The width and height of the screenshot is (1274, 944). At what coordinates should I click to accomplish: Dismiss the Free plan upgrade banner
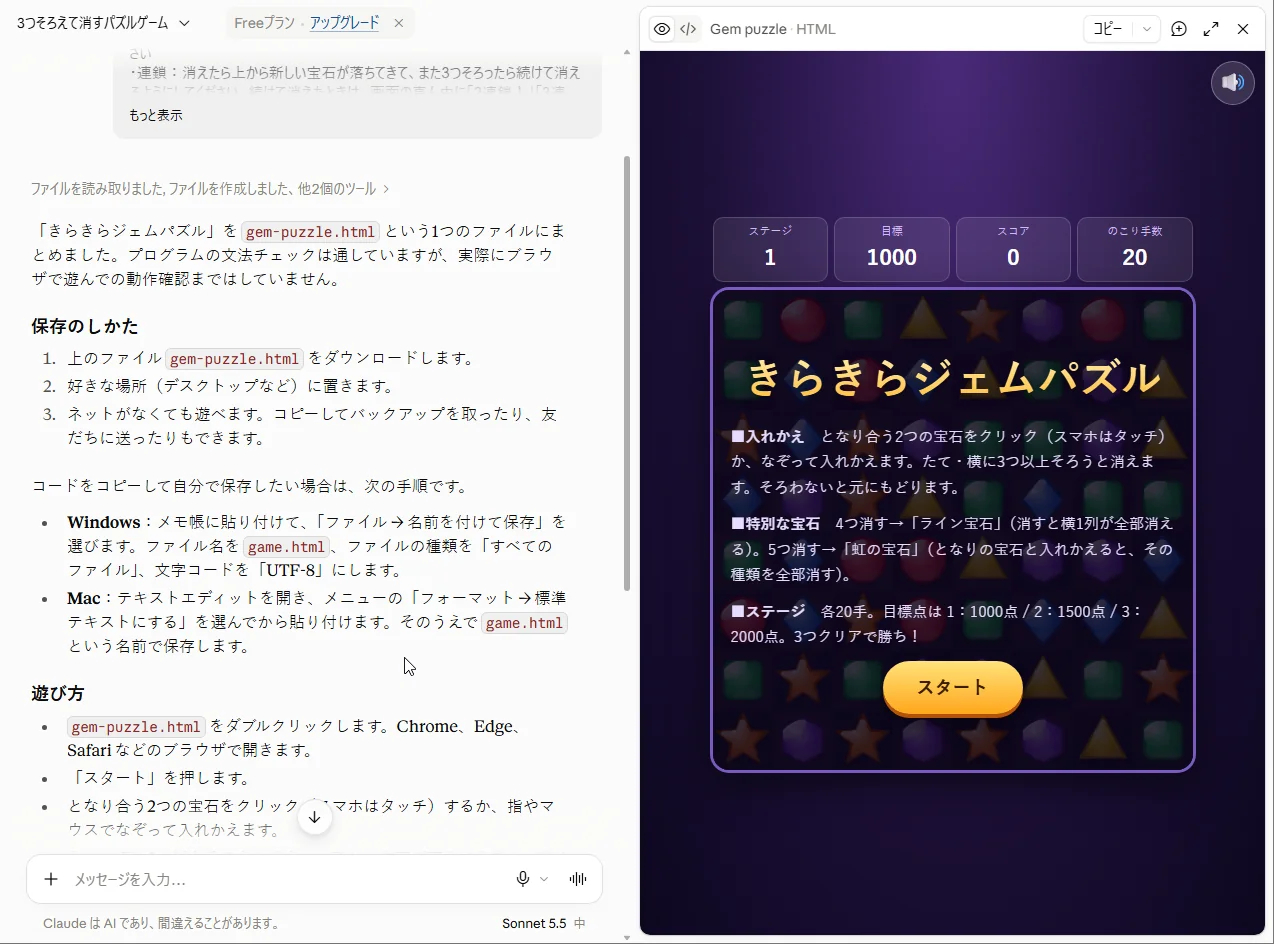pos(399,23)
